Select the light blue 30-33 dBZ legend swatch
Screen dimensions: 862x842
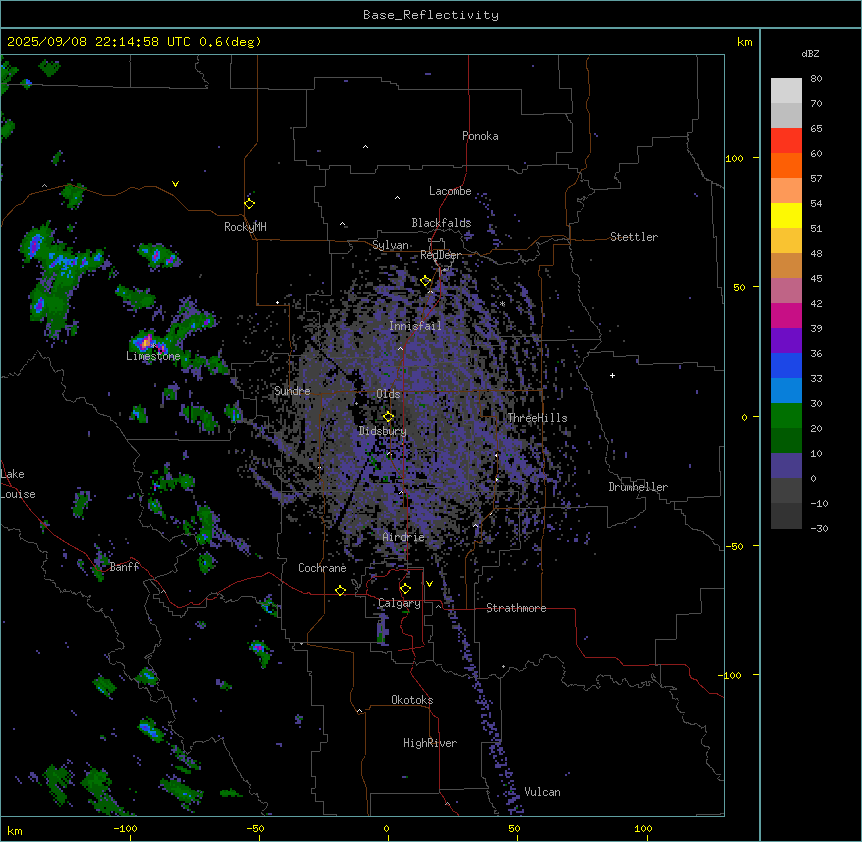[x=786, y=391]
